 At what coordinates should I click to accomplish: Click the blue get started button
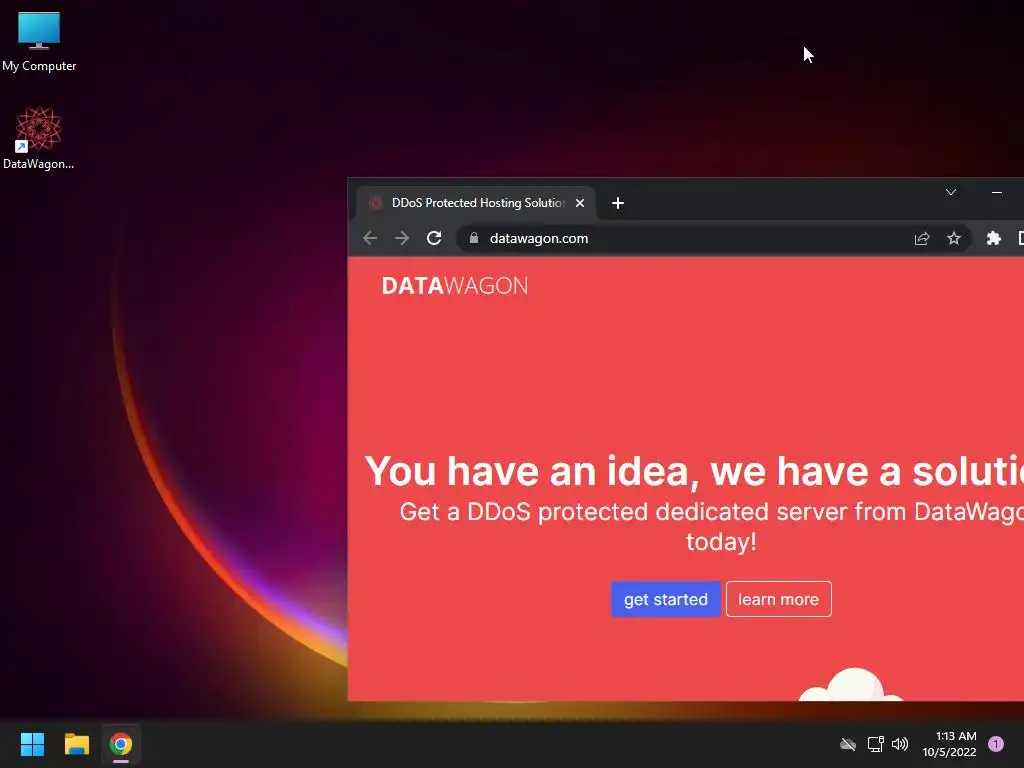665,599
